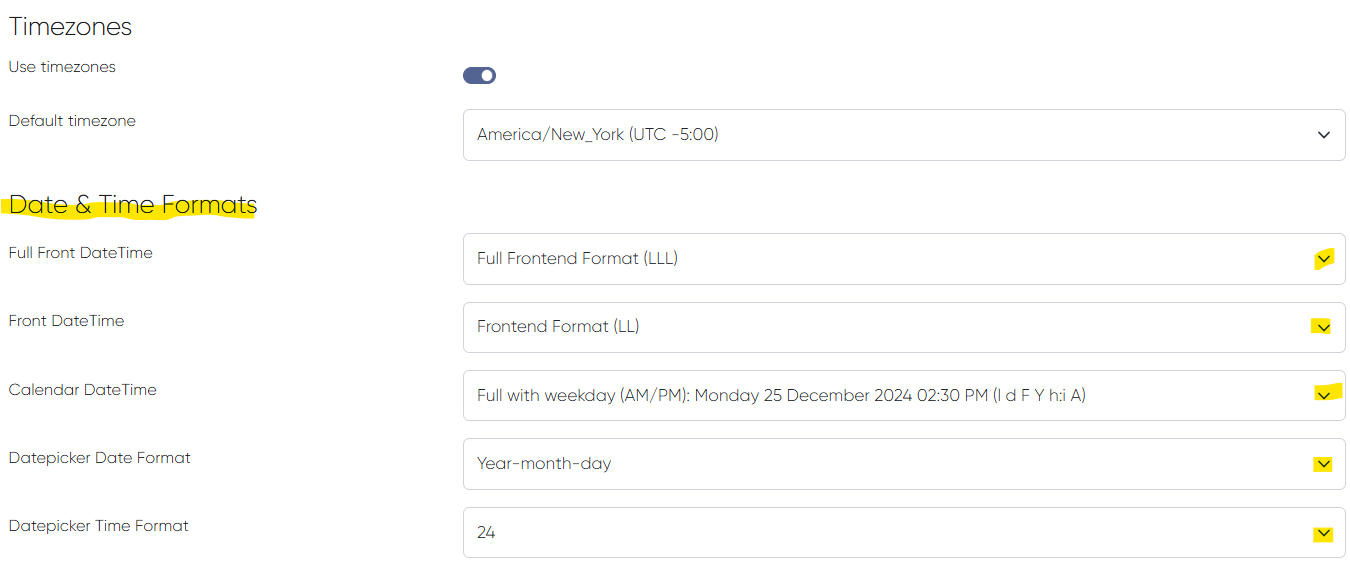
Task: Click the chevron arrow for Datepicker Date Format
Action: pos(1323,464)
